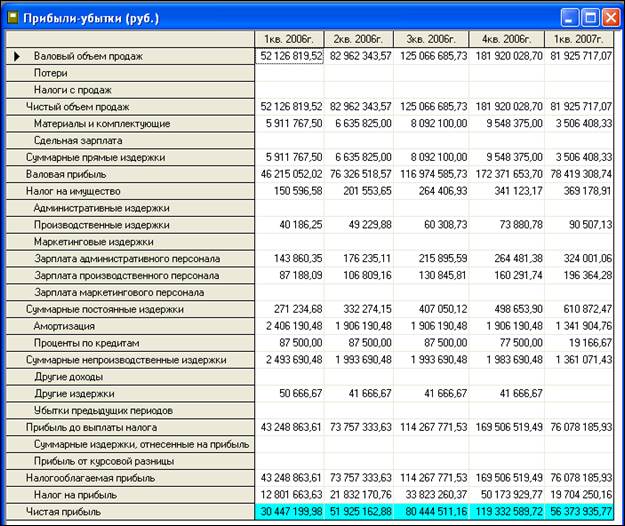Screen dimensions: 625x526
Task: Select row Суммарные постоянные издержки
Action: click(x=130, y=309)
